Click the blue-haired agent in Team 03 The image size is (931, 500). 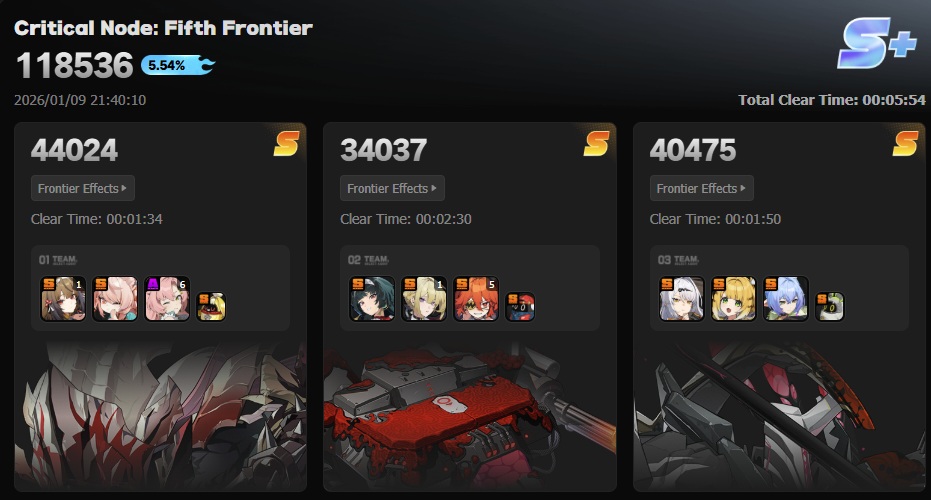pyautogui.click(x=786, y=299)
